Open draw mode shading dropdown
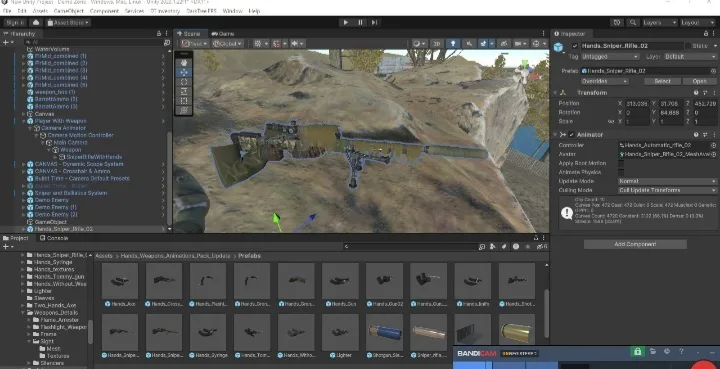This screenshot has height=369, width=720. point(419,44)
